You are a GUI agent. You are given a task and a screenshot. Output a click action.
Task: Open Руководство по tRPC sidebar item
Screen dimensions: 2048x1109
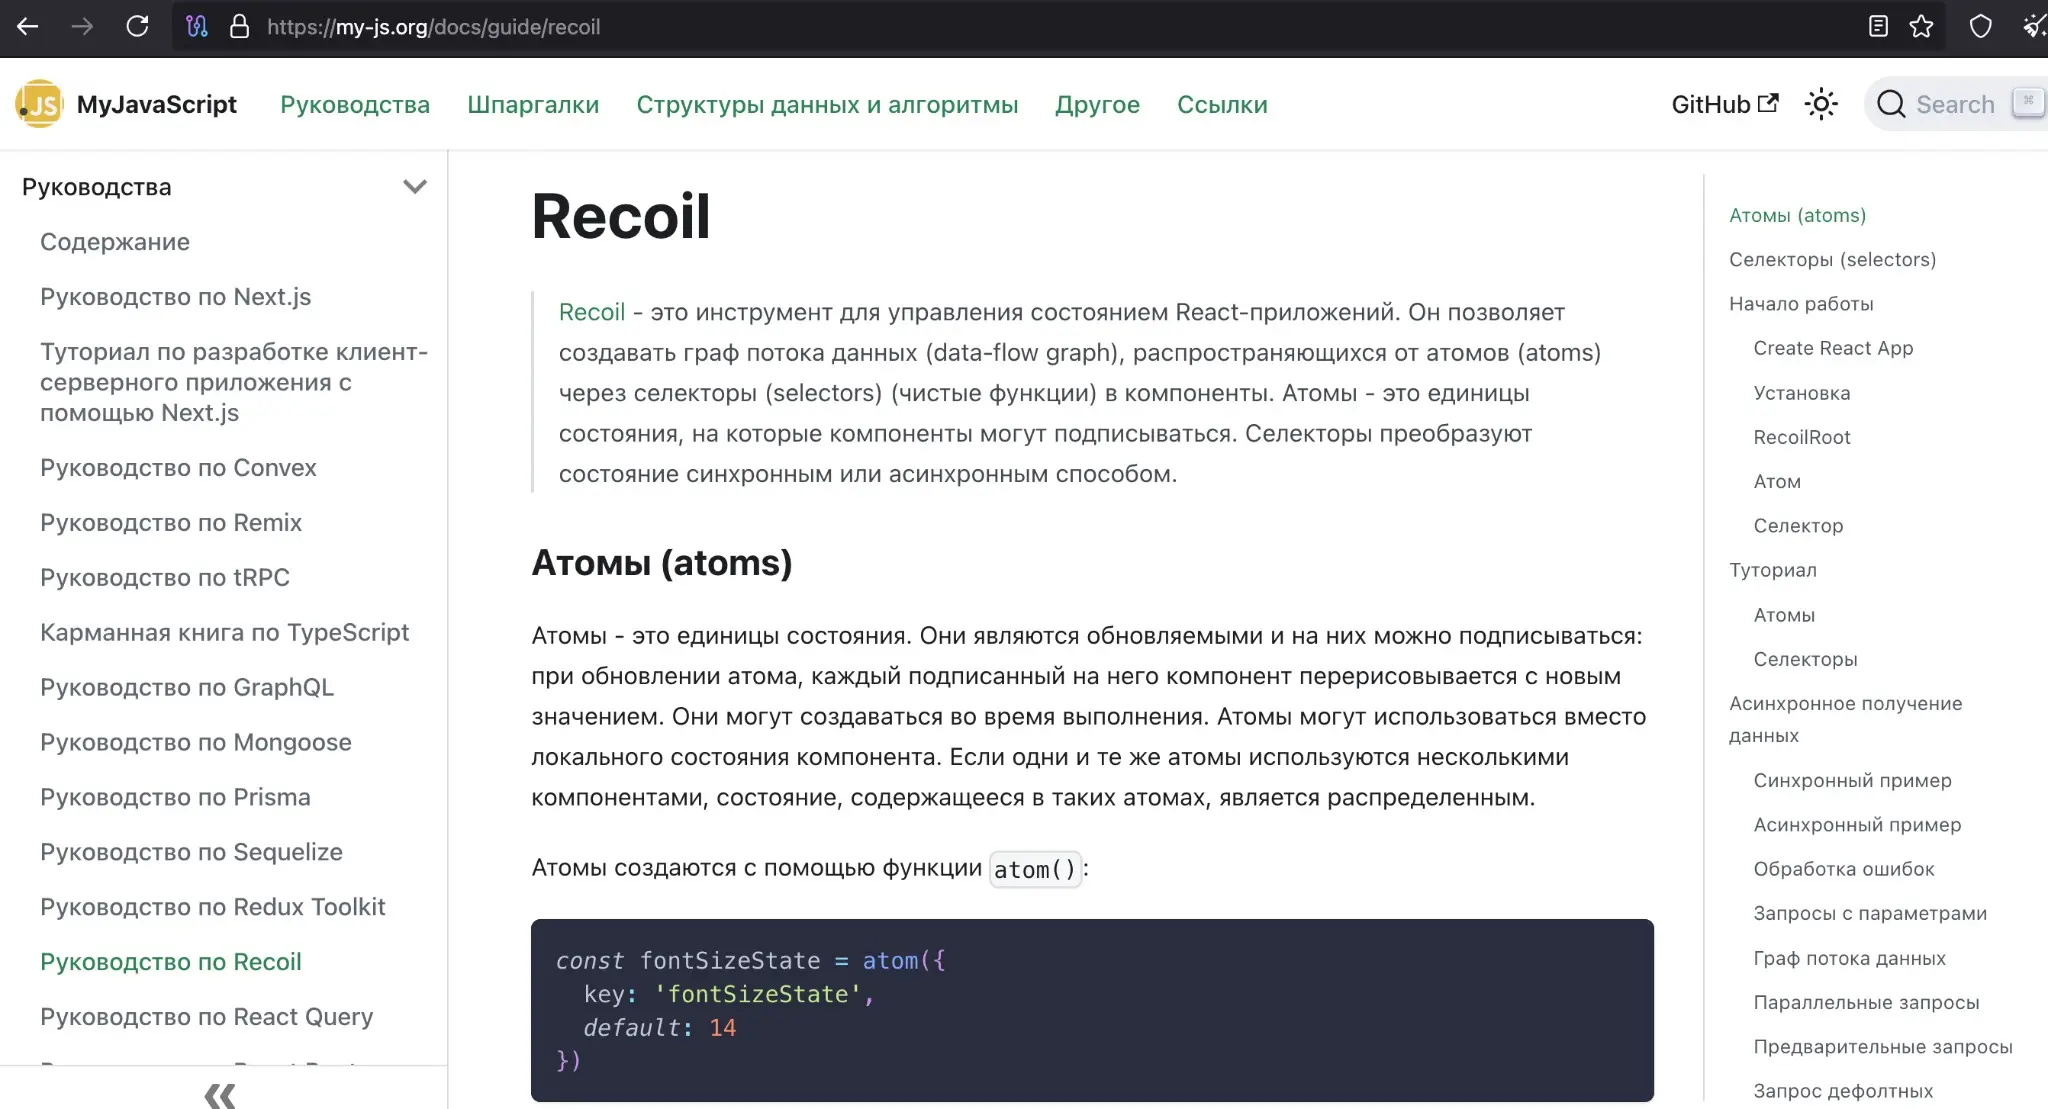[165, 578]
